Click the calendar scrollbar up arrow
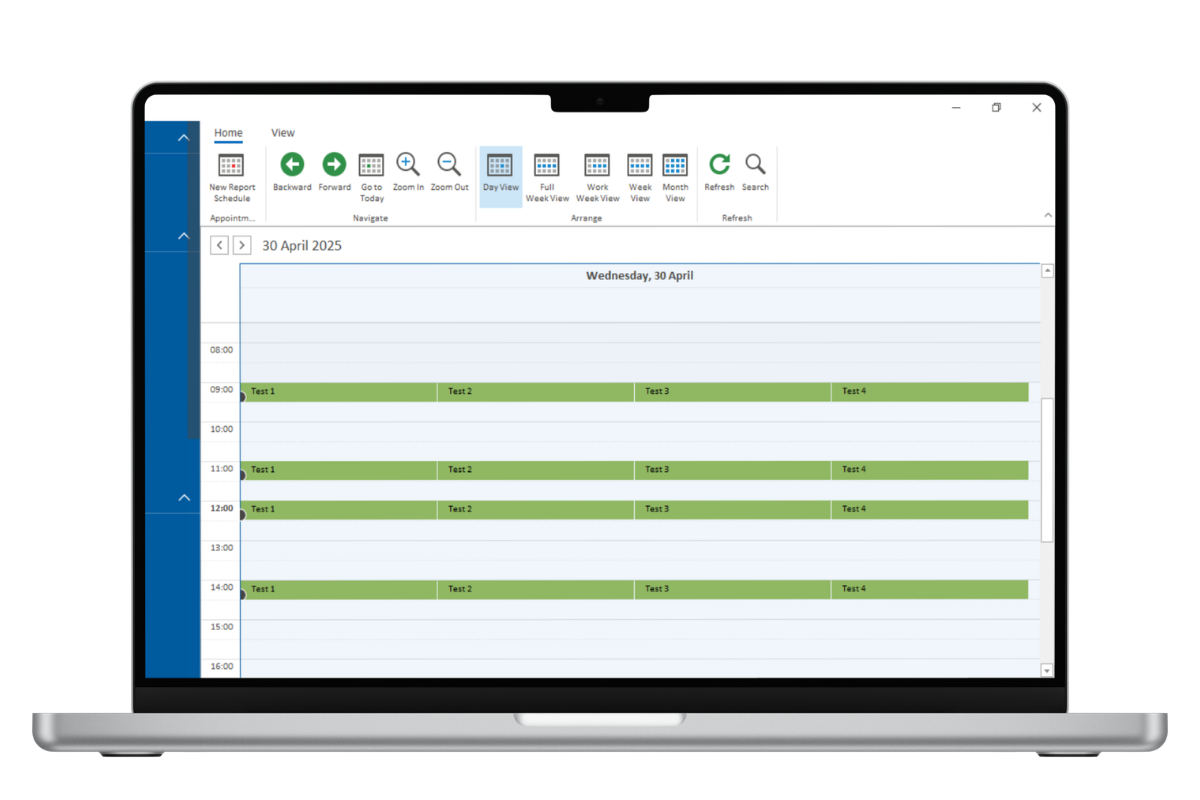Image resolution: width=1200 pixels, height=800 pixels. click(x=1047, y=271)
